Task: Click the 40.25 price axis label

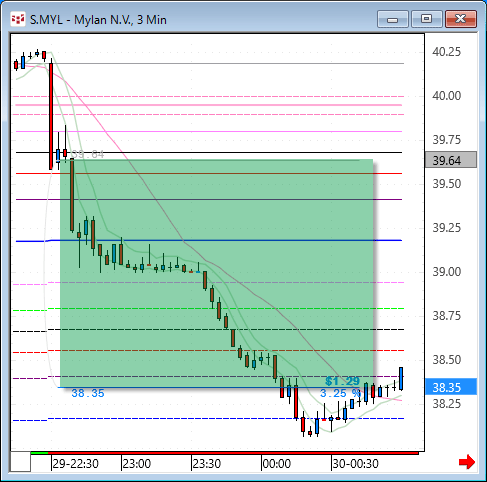Action: coord(447,52)
